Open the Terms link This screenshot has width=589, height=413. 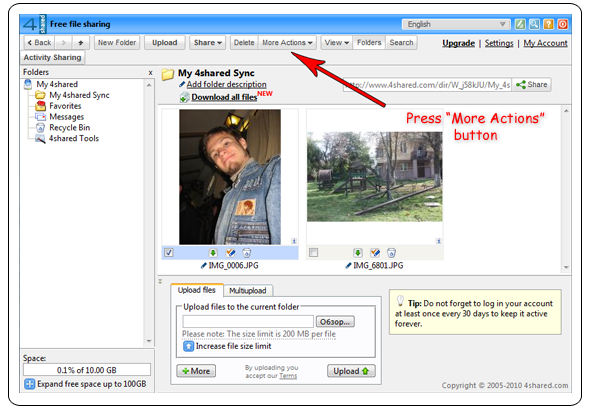tap(288, 376)
